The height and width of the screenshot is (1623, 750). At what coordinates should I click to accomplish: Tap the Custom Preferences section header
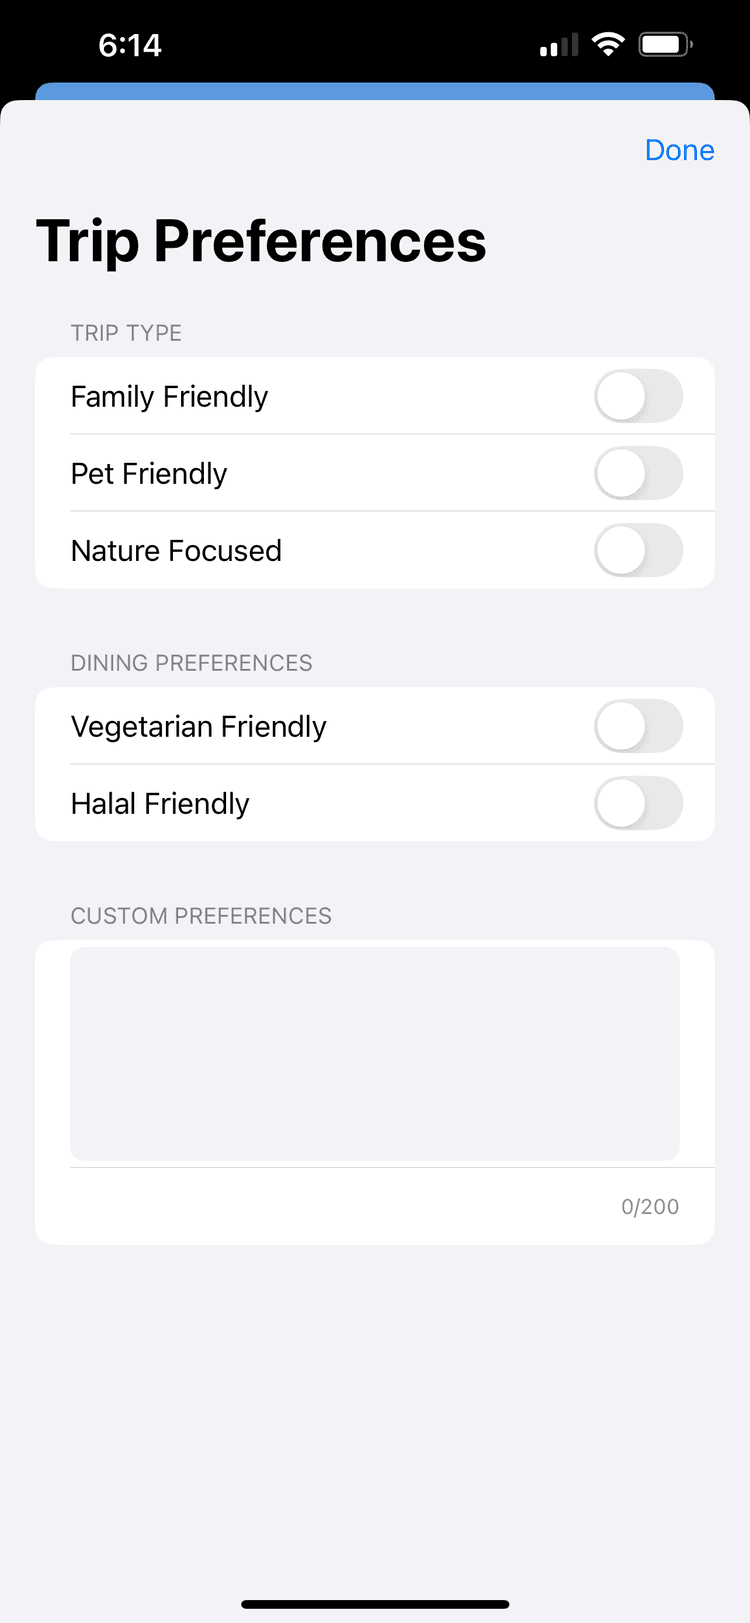tap(201, 916)
